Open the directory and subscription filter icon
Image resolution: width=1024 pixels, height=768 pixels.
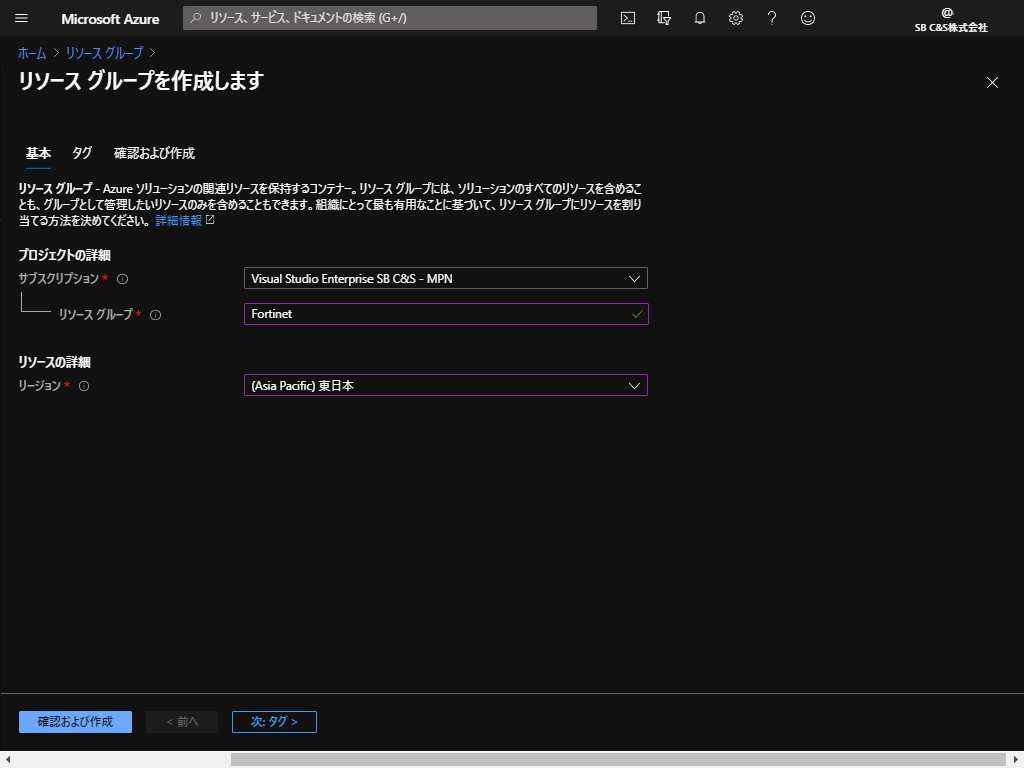[664, 18]
